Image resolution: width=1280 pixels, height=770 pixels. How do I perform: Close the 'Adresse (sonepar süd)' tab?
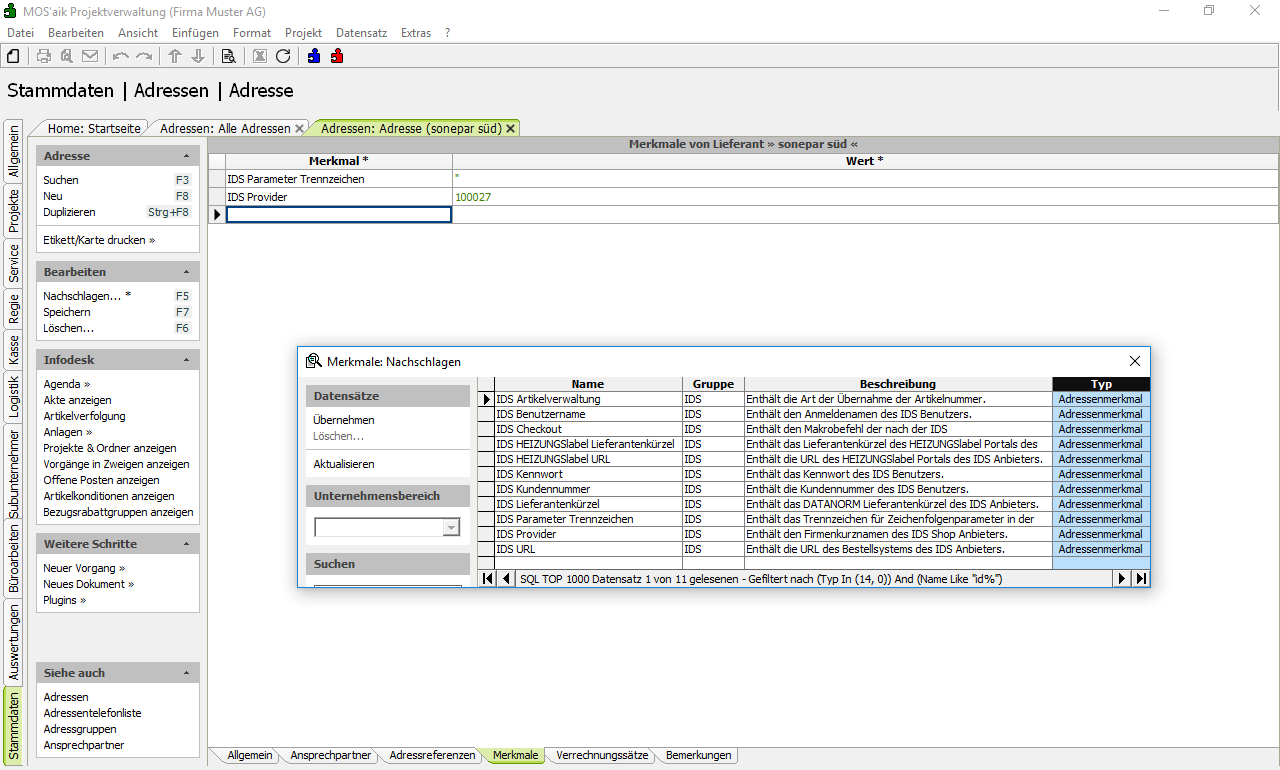point(510,129)
